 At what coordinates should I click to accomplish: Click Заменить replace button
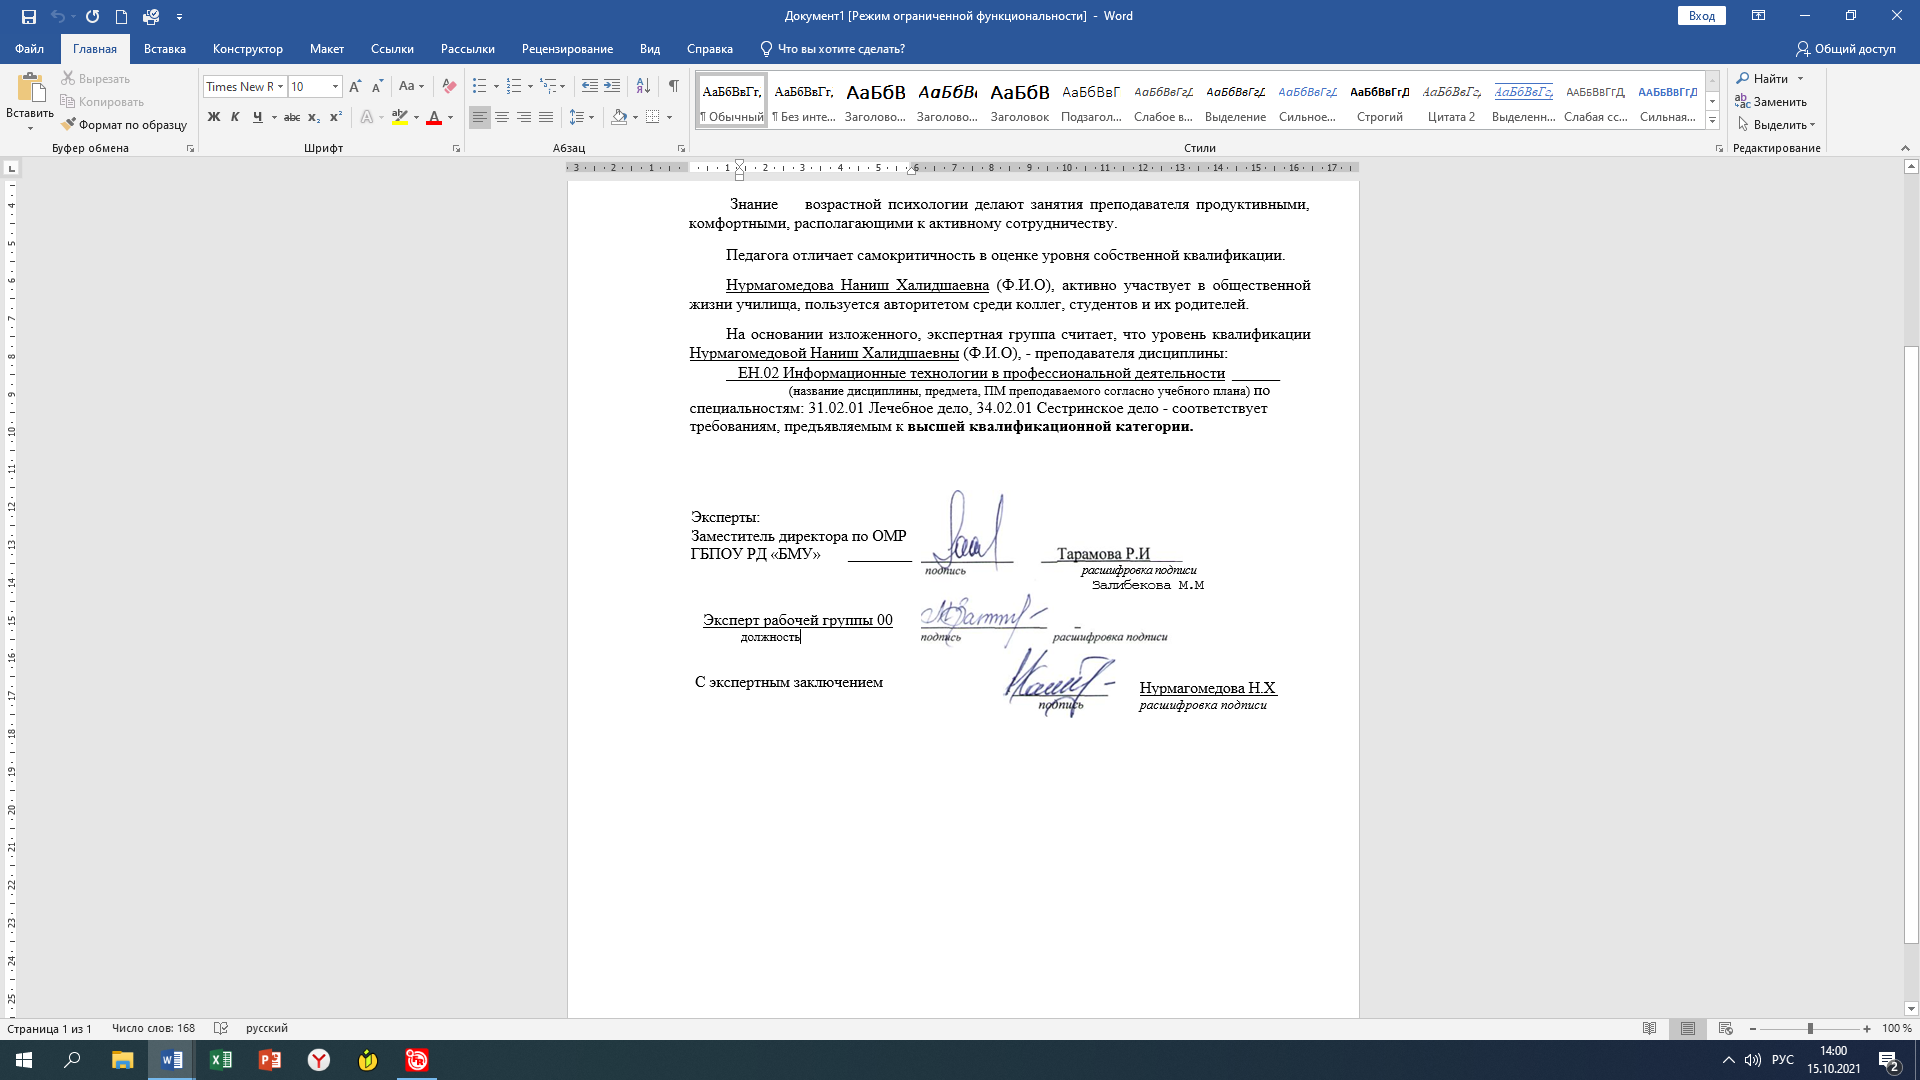(x=1771, y=101)
